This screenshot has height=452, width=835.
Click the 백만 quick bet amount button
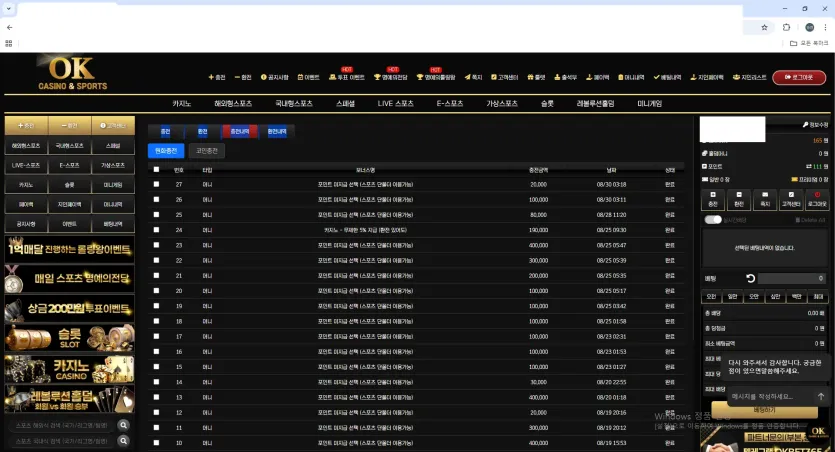[797, 297]
